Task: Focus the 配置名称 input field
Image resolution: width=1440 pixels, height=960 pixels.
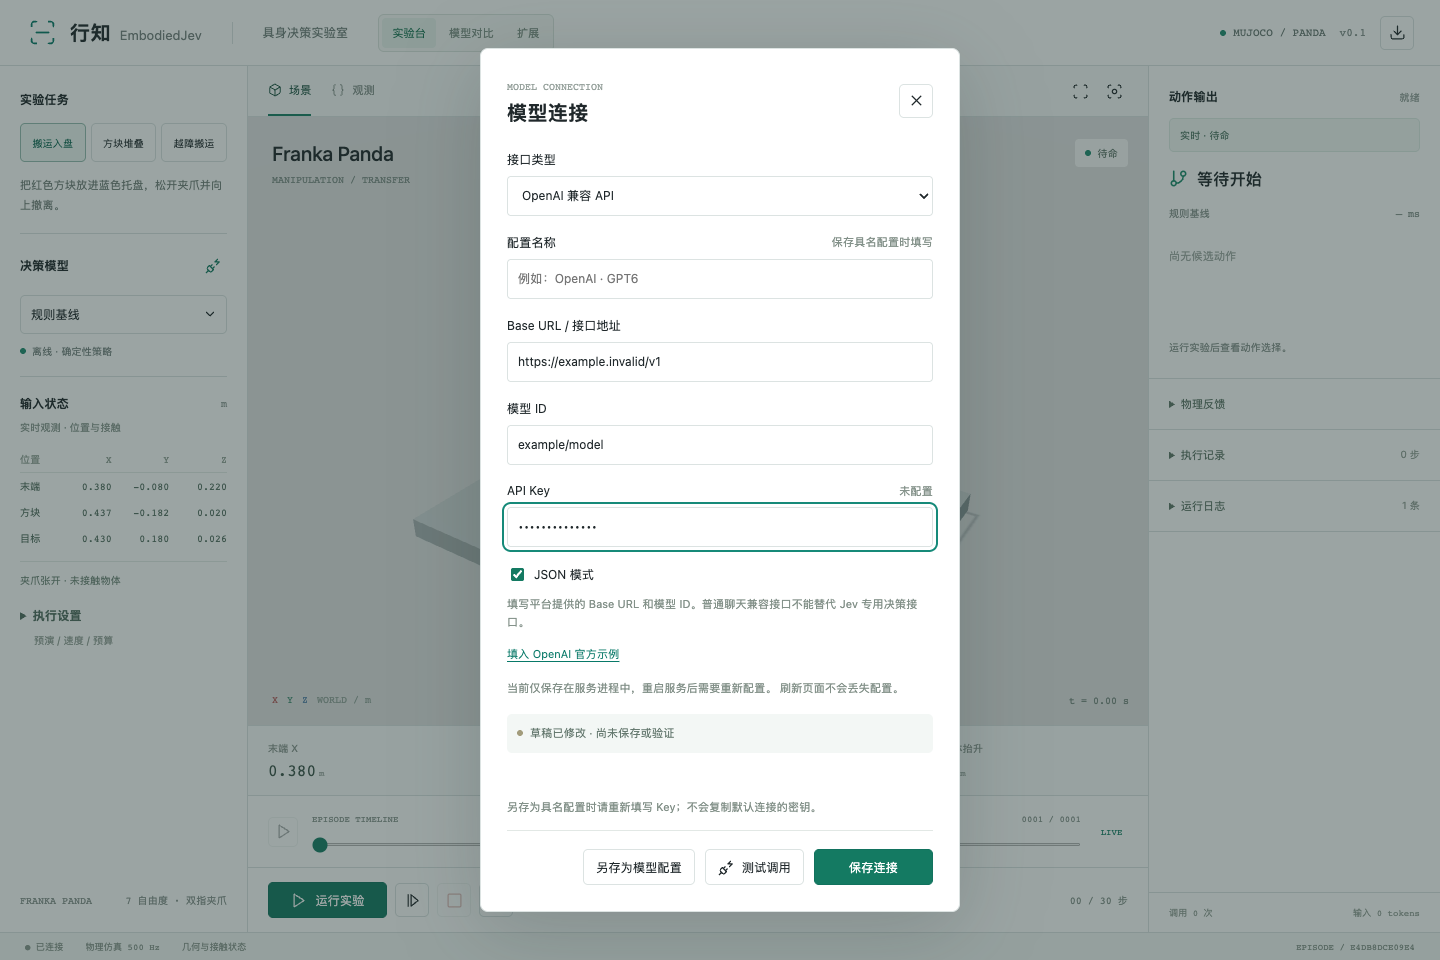Action: pyautogui.click(x=720, y=279)
